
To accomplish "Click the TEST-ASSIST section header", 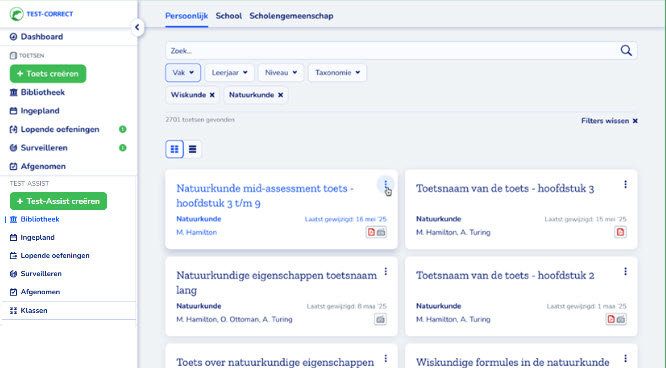I will 29,184.
